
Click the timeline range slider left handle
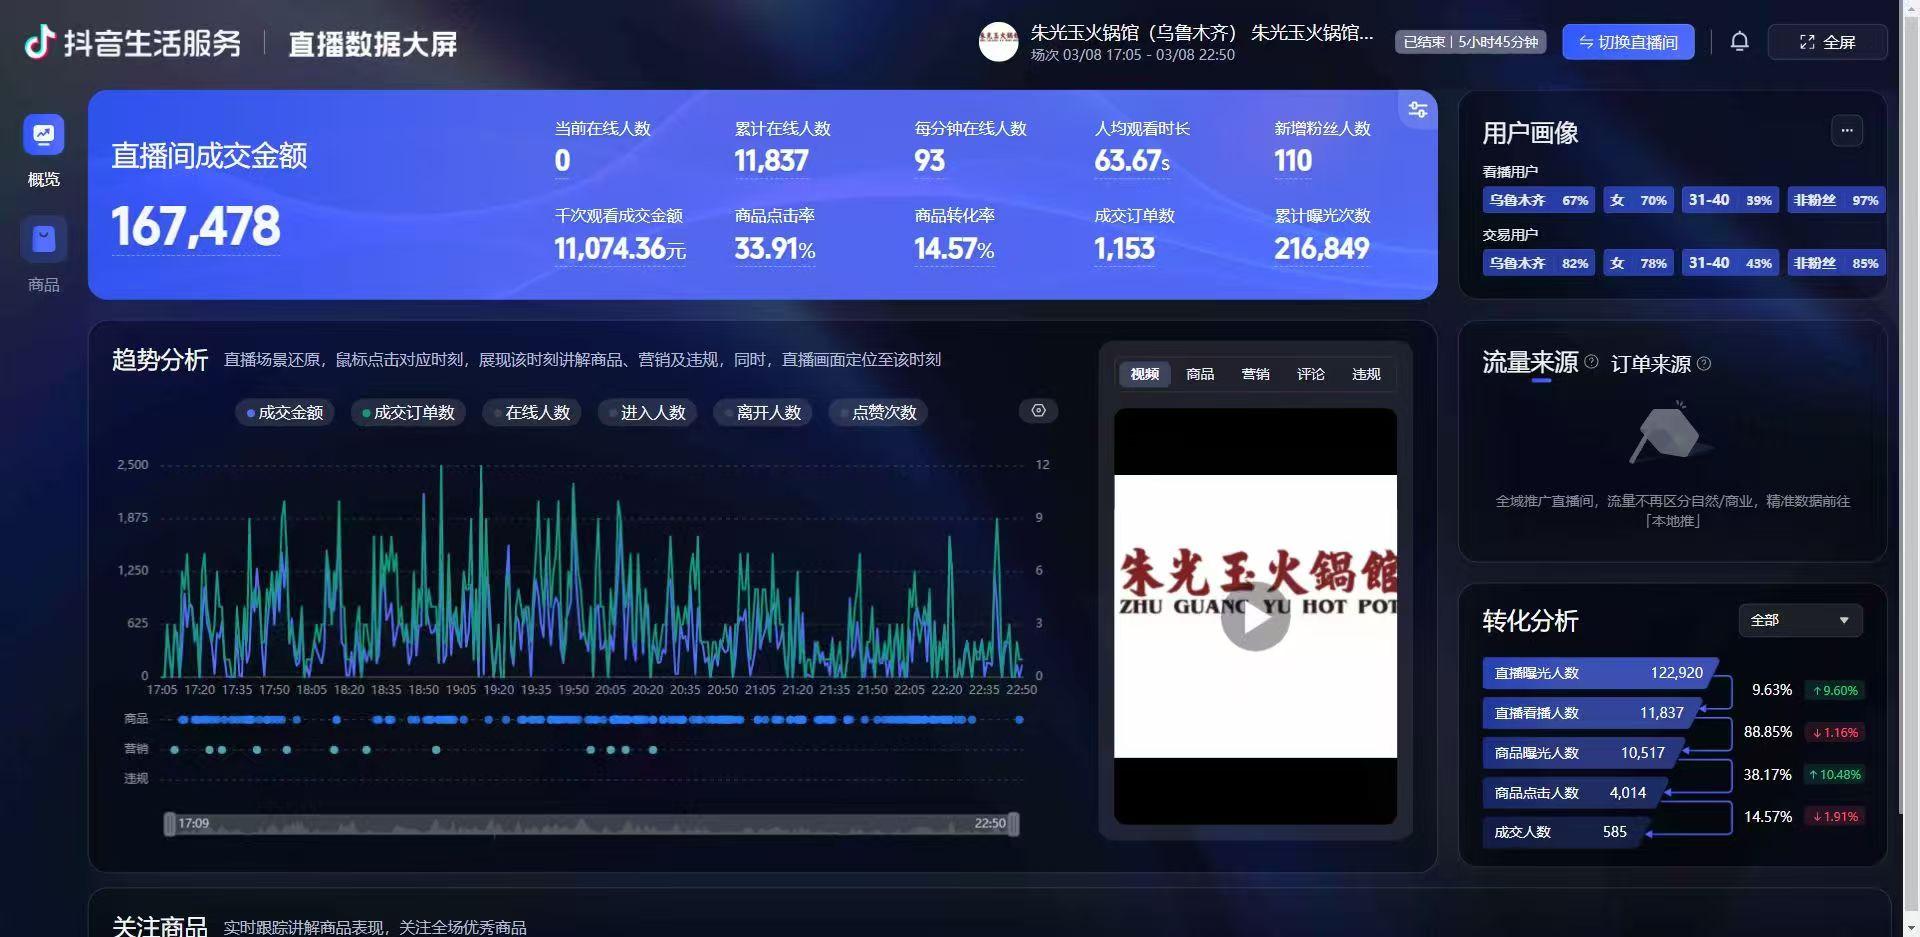coord(169,824)
